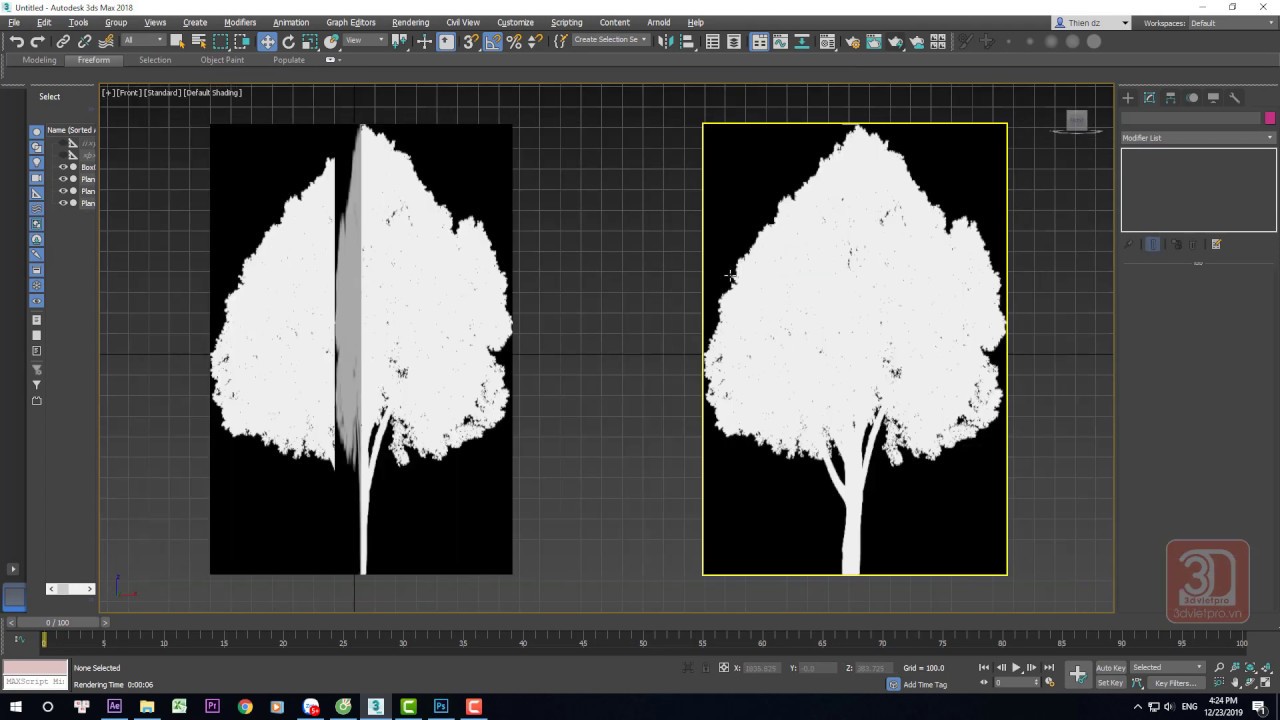Open the key mode 'Selected' dropdown
Image resolution: width=1280 pixels, height=720 pixels.
[1167, 667]
